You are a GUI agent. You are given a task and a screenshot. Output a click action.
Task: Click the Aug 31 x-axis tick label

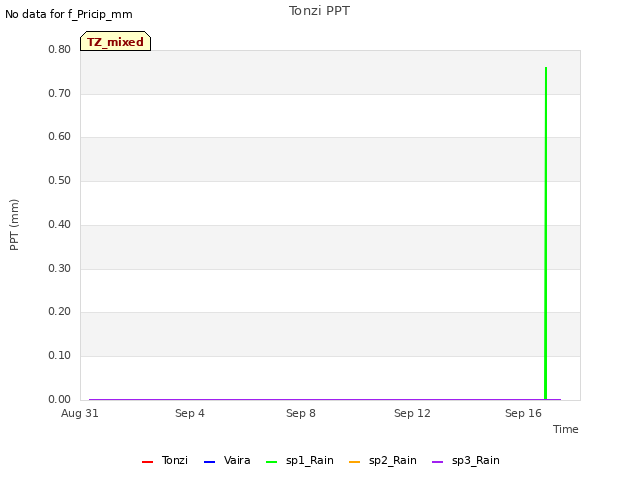[x=80, y=413]
